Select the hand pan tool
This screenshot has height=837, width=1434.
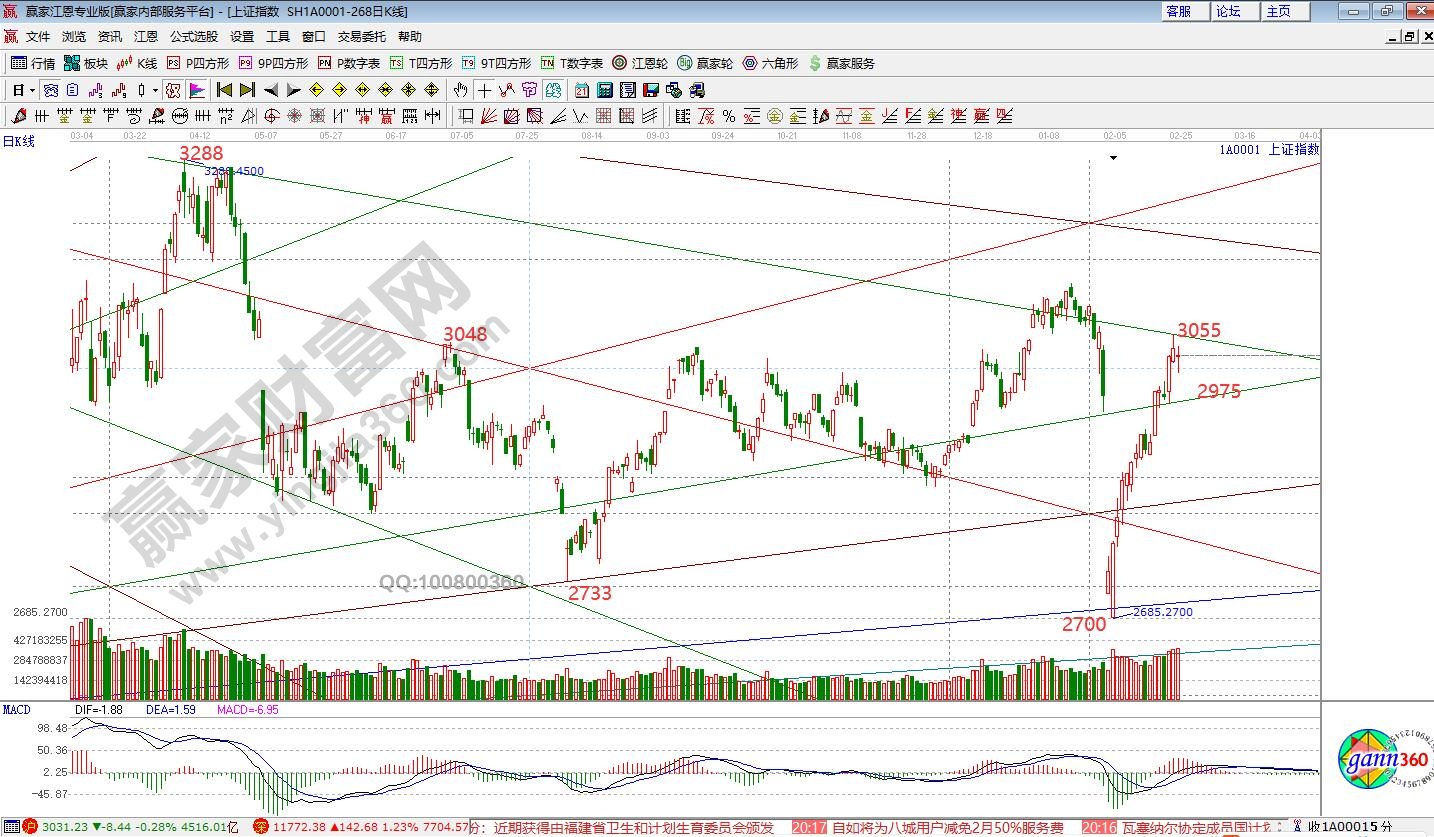coord(461,90)
